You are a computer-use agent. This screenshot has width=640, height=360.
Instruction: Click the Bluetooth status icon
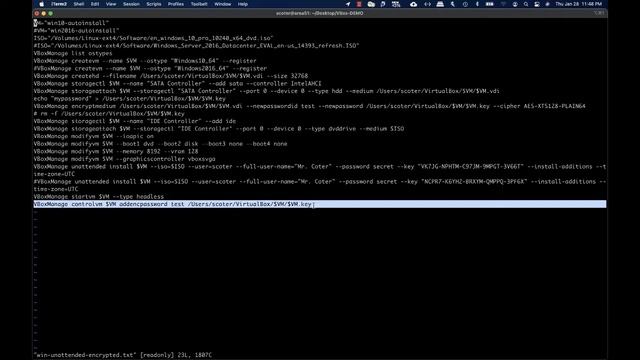477,4
